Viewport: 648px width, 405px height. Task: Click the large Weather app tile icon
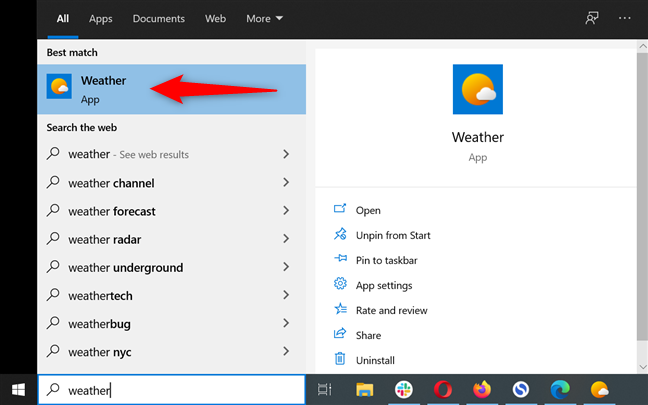click(x=478, y=89)
